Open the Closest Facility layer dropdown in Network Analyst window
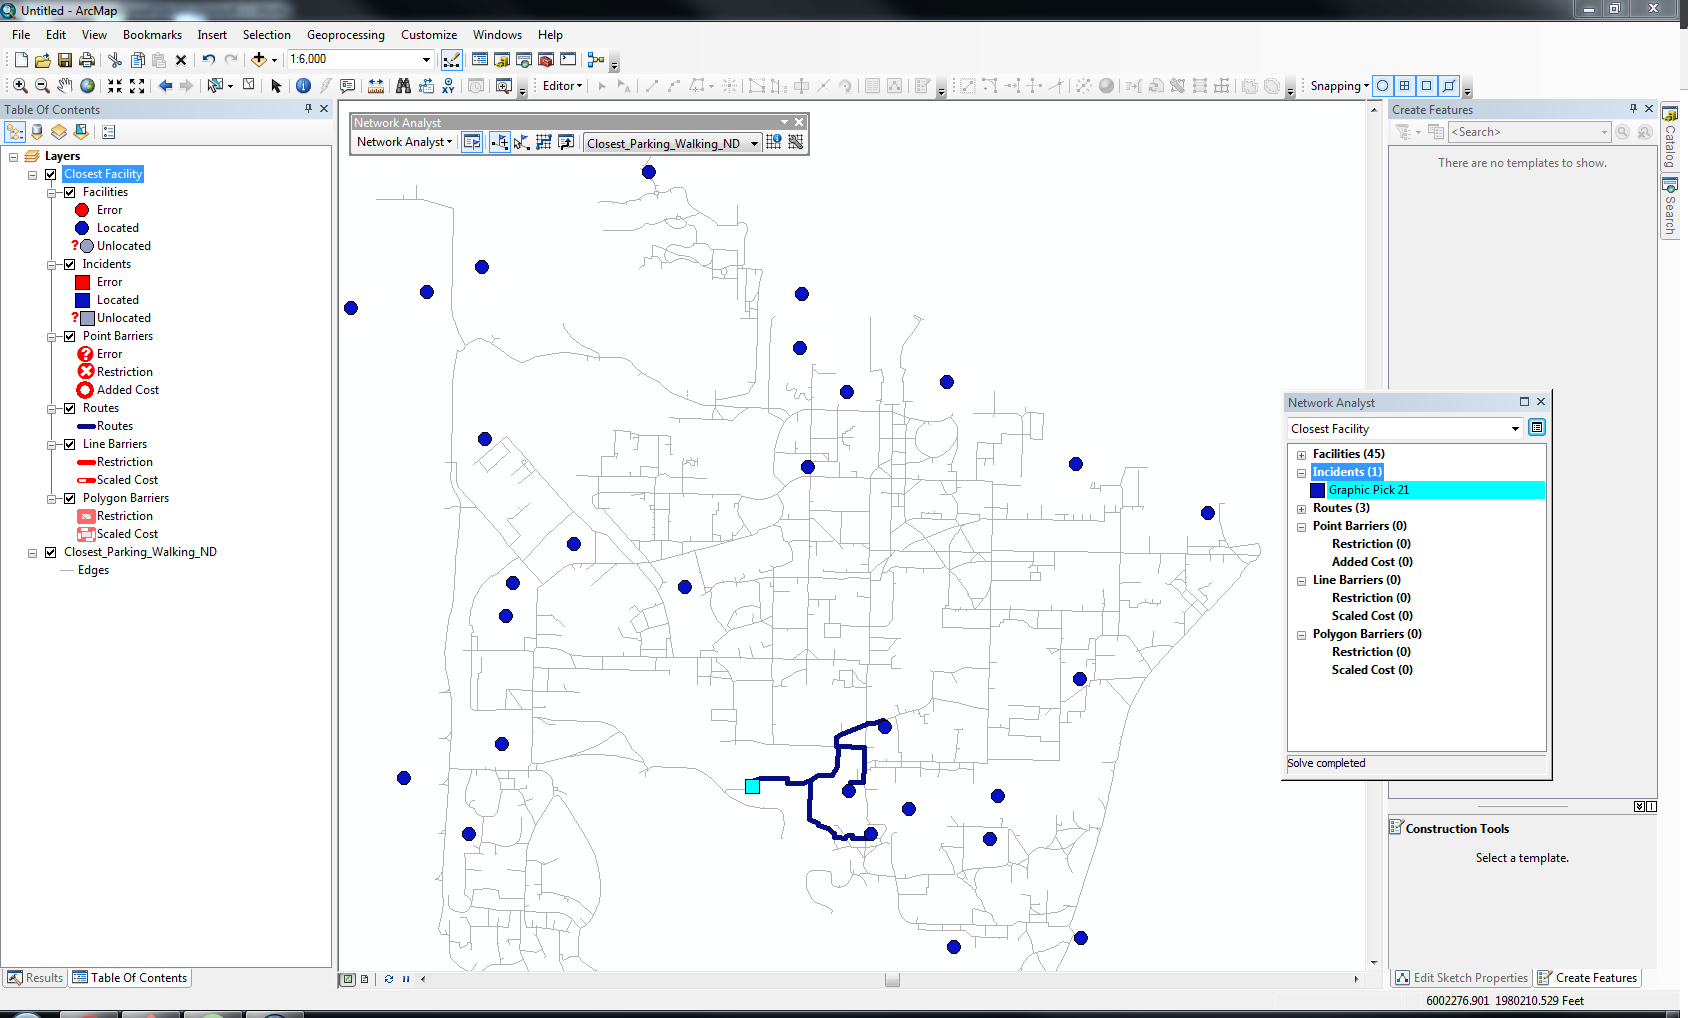 point(1515,429)
